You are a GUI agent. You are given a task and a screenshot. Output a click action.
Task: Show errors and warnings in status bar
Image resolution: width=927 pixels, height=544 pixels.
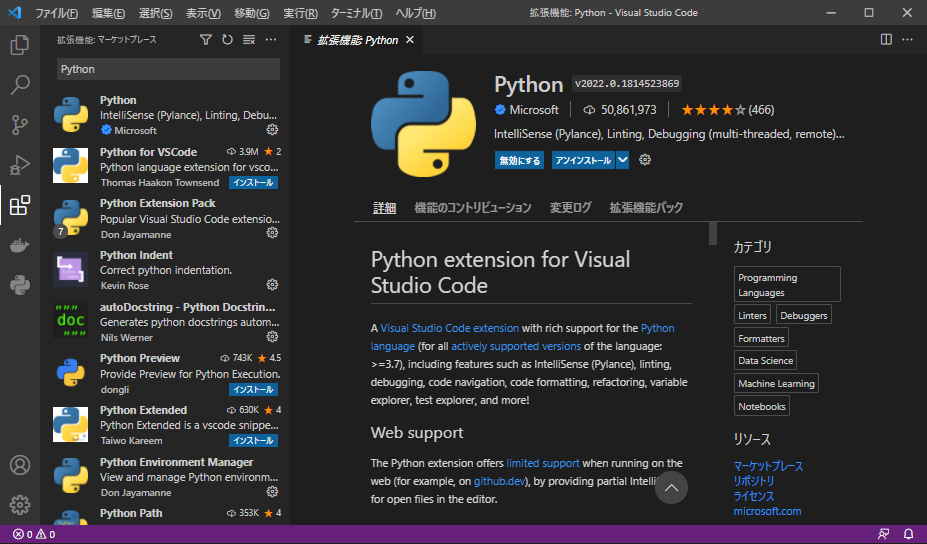[34, 535]
